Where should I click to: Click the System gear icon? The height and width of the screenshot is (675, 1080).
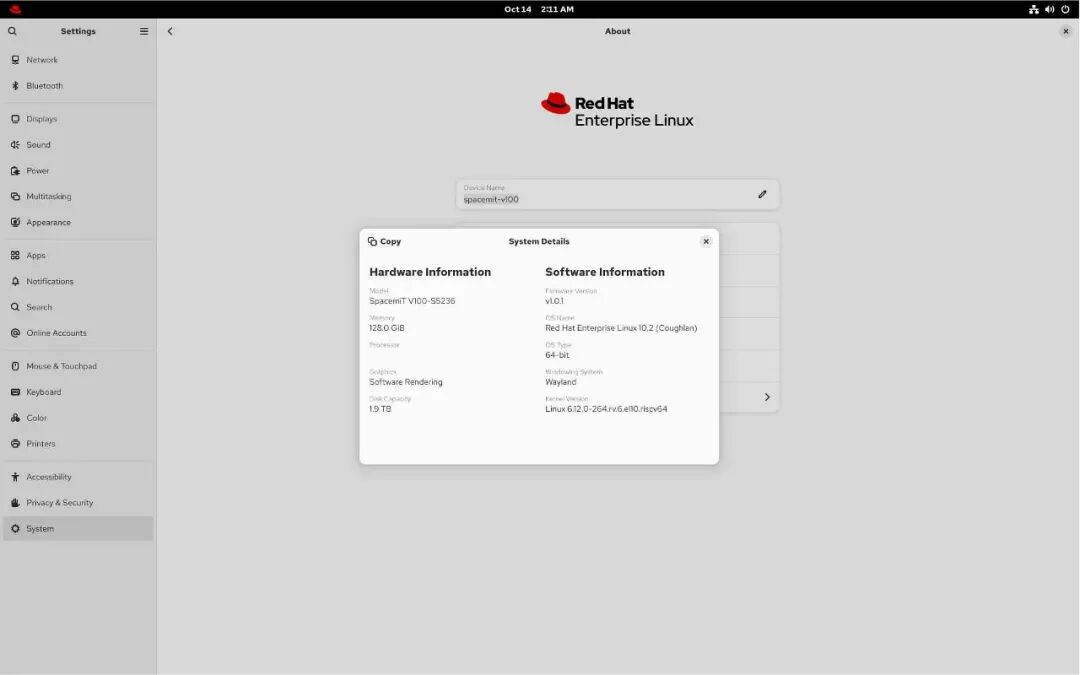pos(15,528)
